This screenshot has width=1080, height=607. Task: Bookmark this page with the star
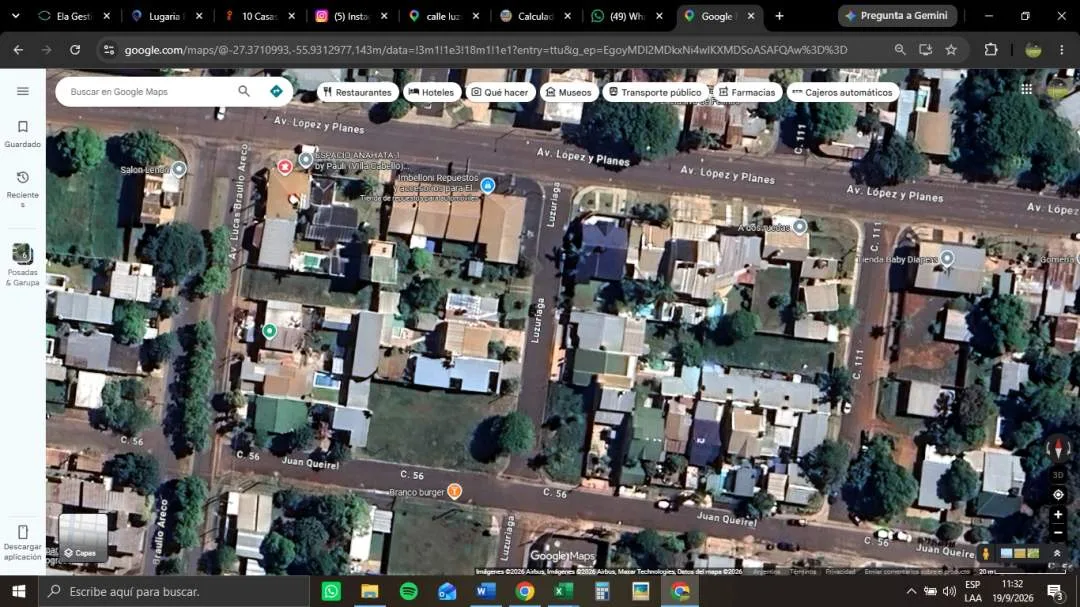click(x=951, y=50)
